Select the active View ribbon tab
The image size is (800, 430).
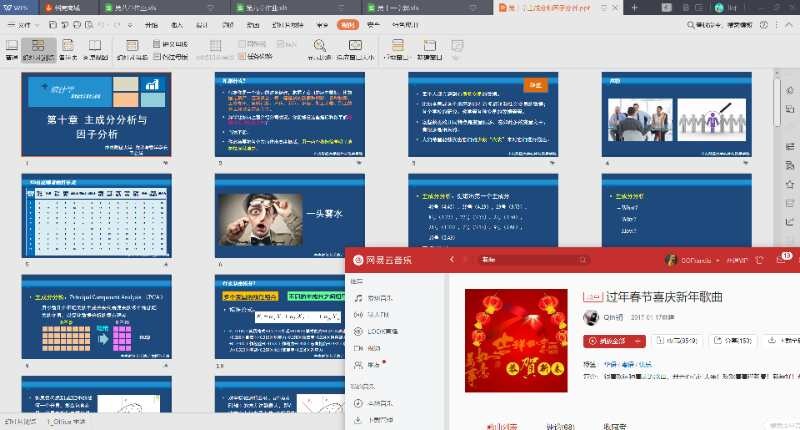pyautogui.click(x=347, y=24)
